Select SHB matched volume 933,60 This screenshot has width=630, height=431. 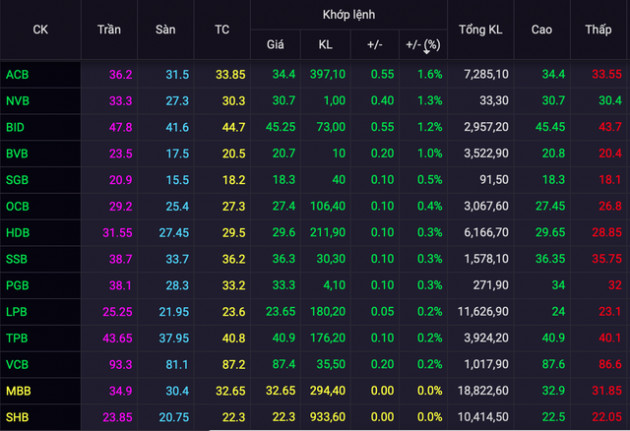pyautogui.click(x=327, y=417)
